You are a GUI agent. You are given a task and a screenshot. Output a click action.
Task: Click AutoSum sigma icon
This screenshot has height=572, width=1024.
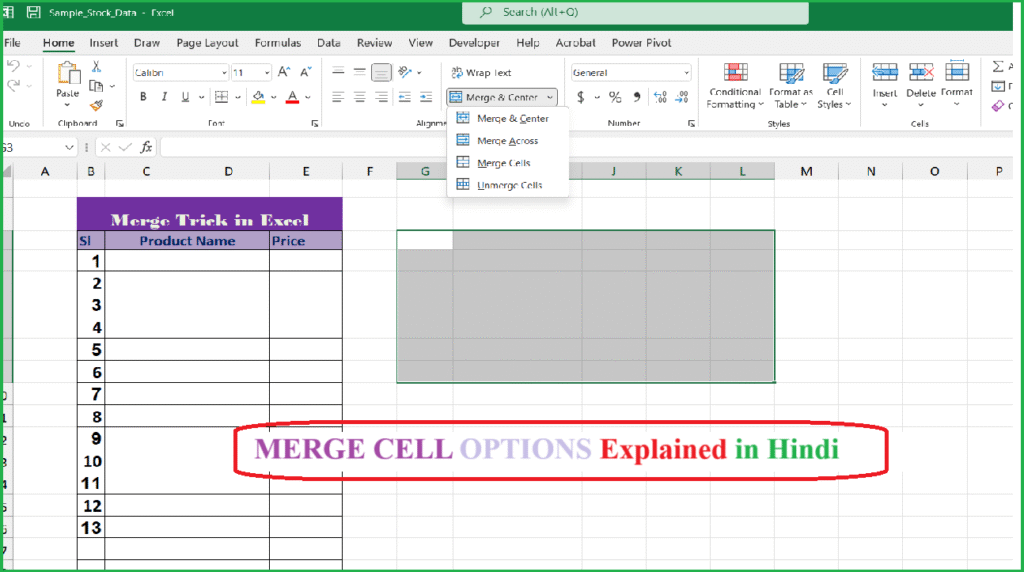pos(998,66)
